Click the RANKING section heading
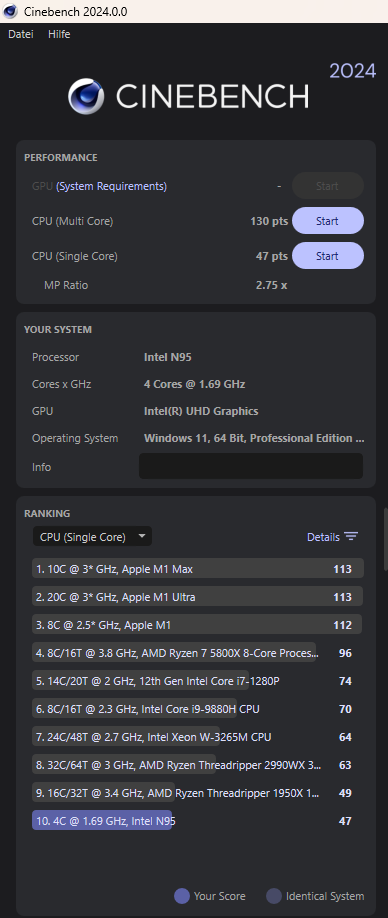Image resolution: width=388 pixels, height=918 pixels. tap(47, 513)
